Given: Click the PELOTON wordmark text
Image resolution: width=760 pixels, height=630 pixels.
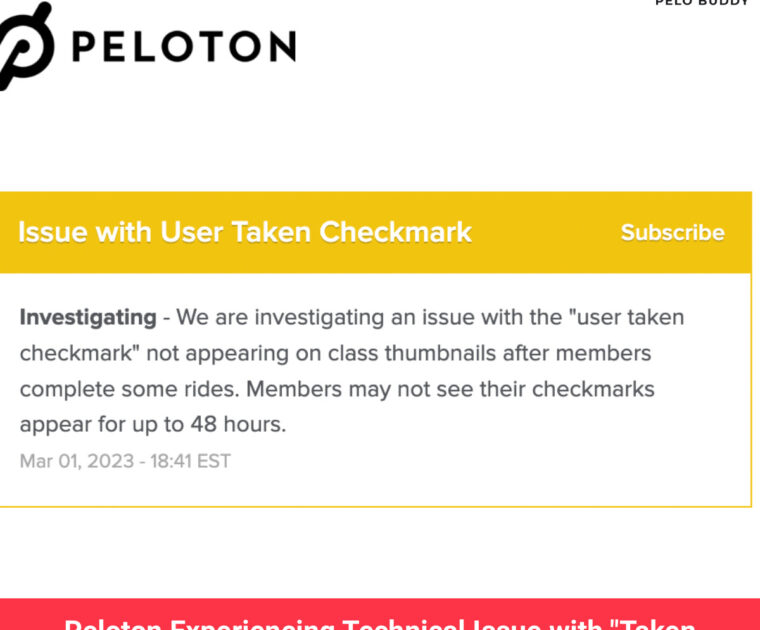Looking at the screenshot, I should point(183,47).
